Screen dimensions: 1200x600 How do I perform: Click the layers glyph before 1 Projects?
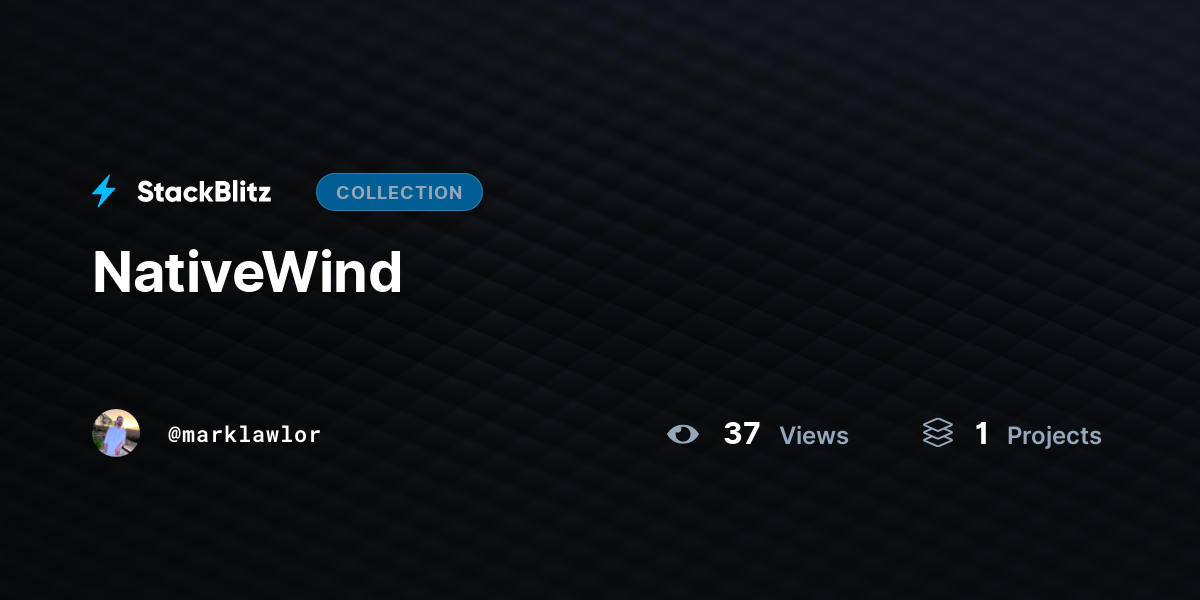point(938,433)
